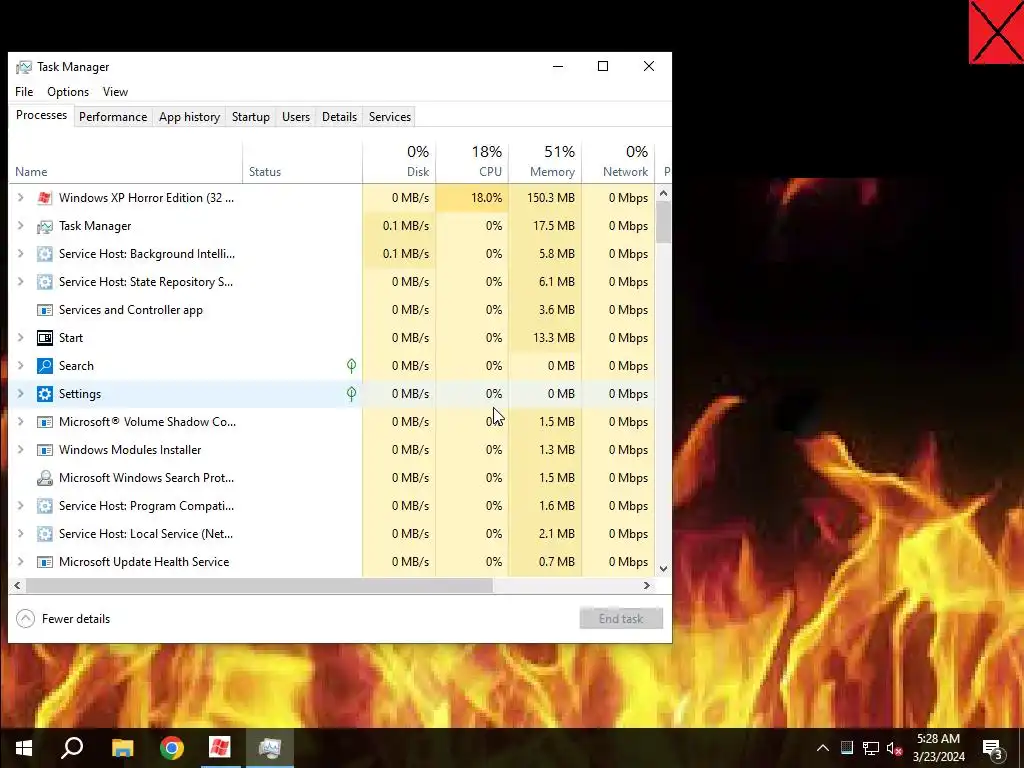
Task: Click the vertical scrollbar up arrow
Action: coord(664,193)
